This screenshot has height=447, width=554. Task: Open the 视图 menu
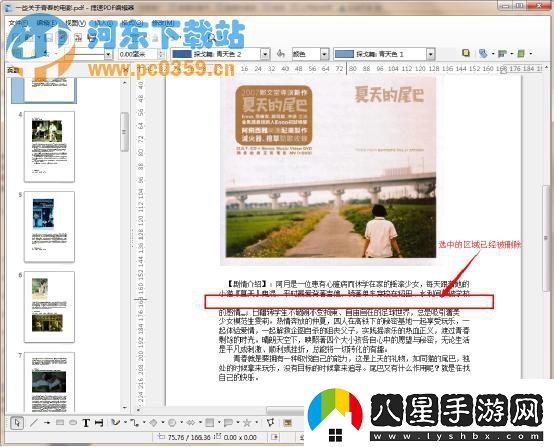point(75,23)
